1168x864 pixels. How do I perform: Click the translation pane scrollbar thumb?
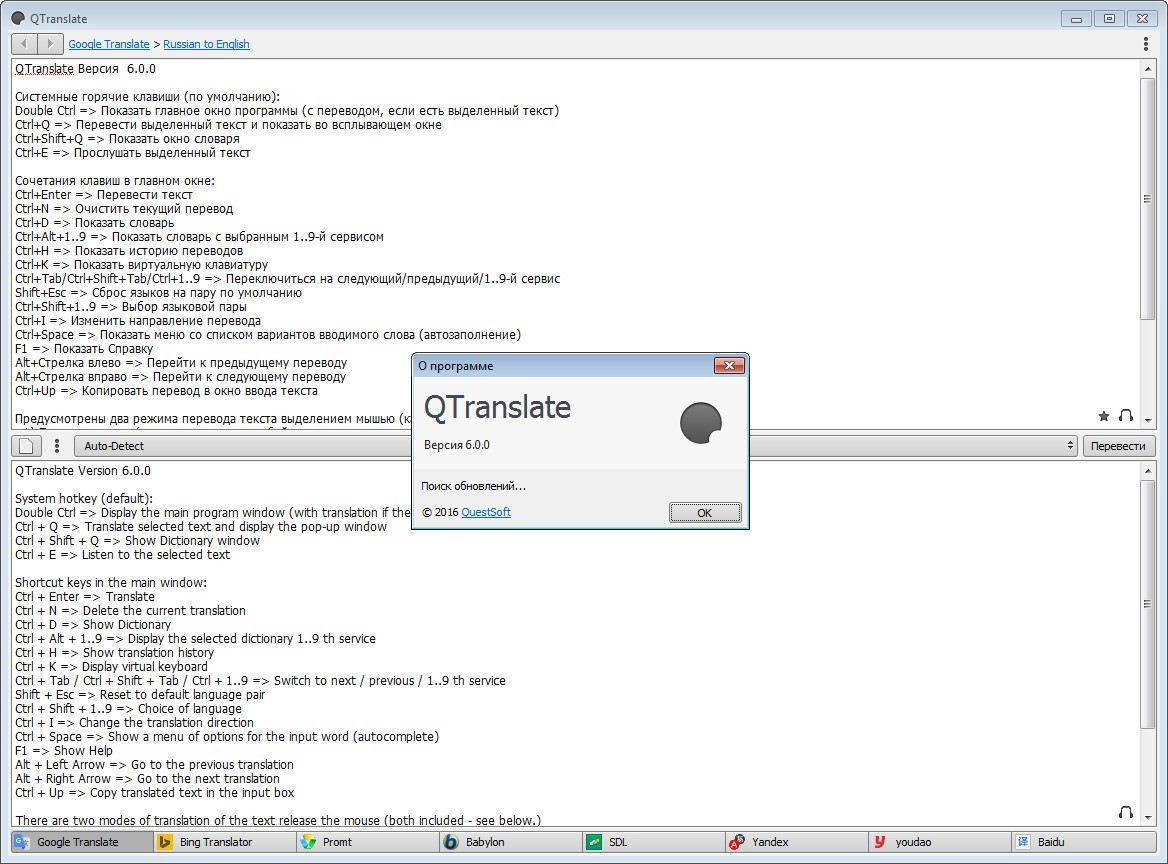coord(1147,603)
